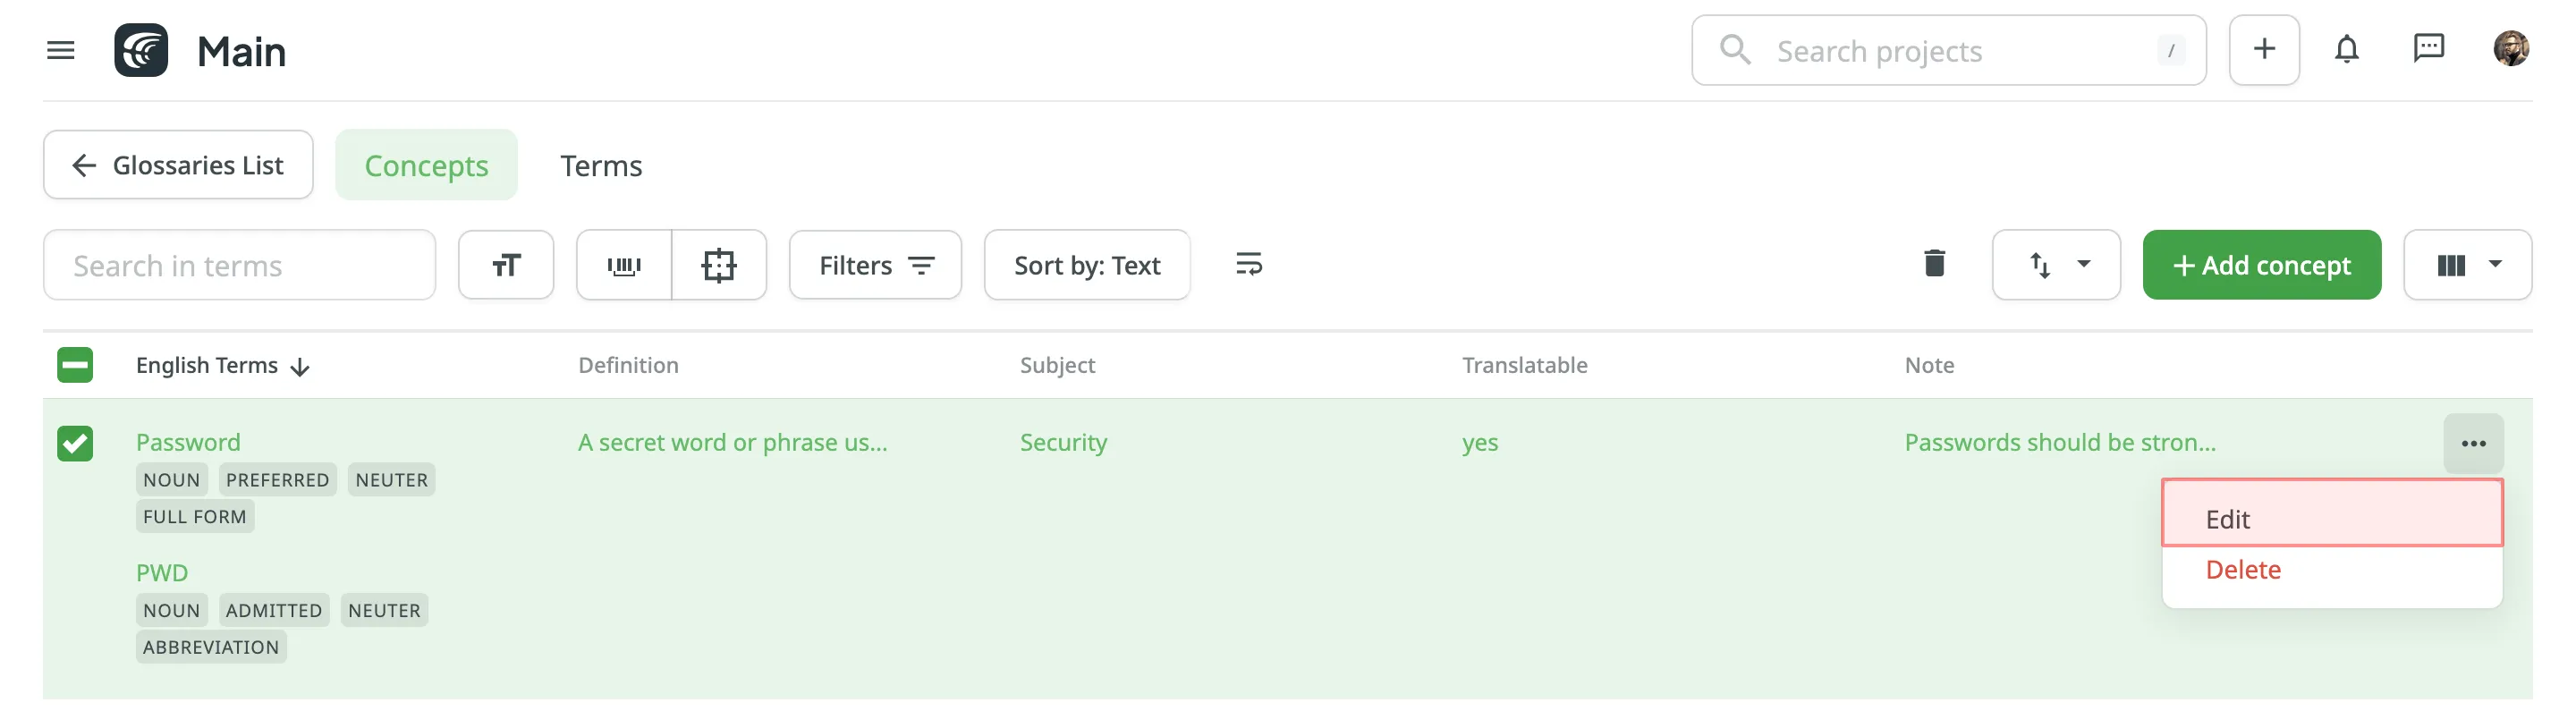The width and height of the screenshot is (2576, 728).
Task: Uncheck the Password concept checkbox
Action: pyautogui.click(x=75, y=443)
